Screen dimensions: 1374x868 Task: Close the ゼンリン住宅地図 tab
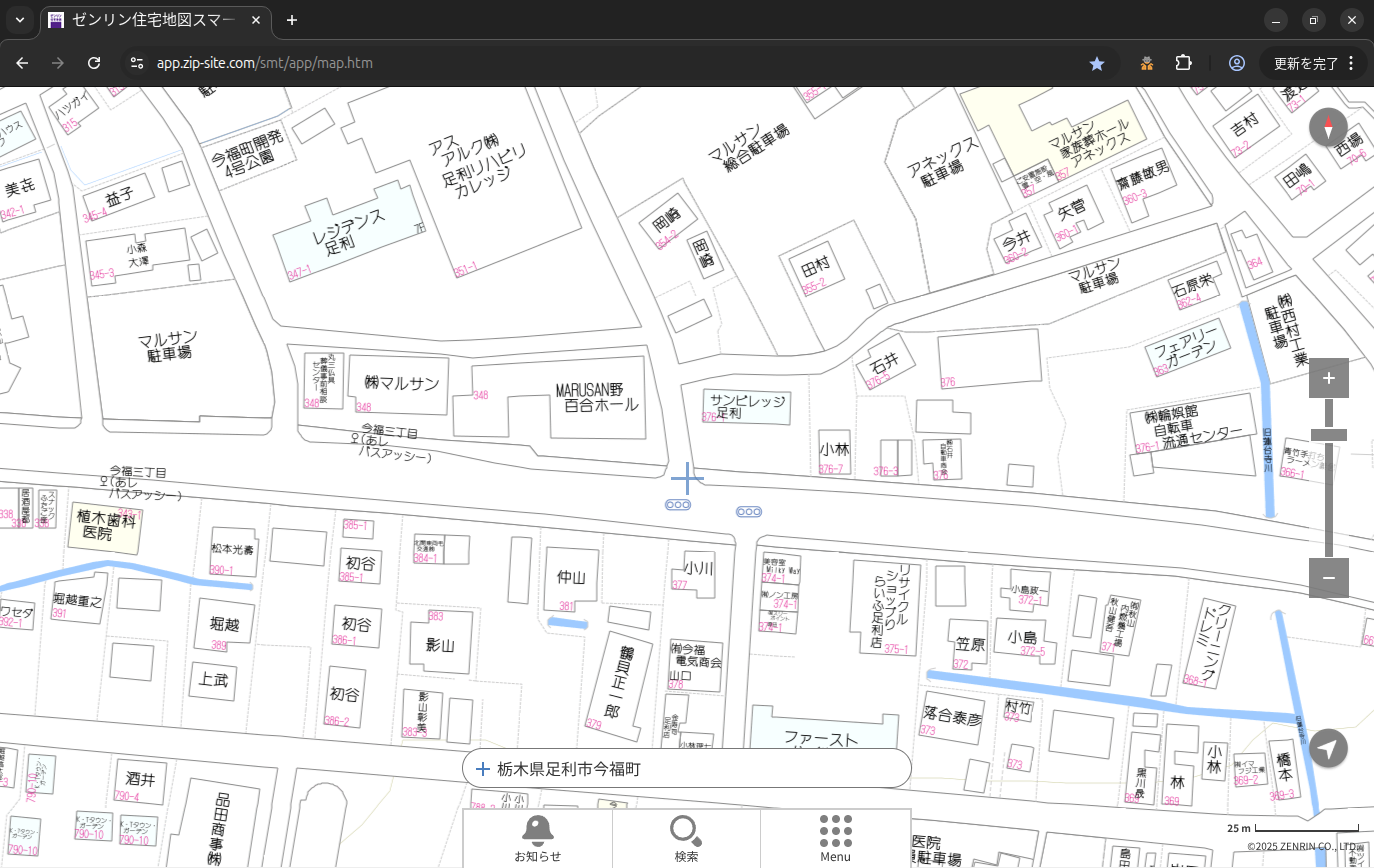pos(256,20)
